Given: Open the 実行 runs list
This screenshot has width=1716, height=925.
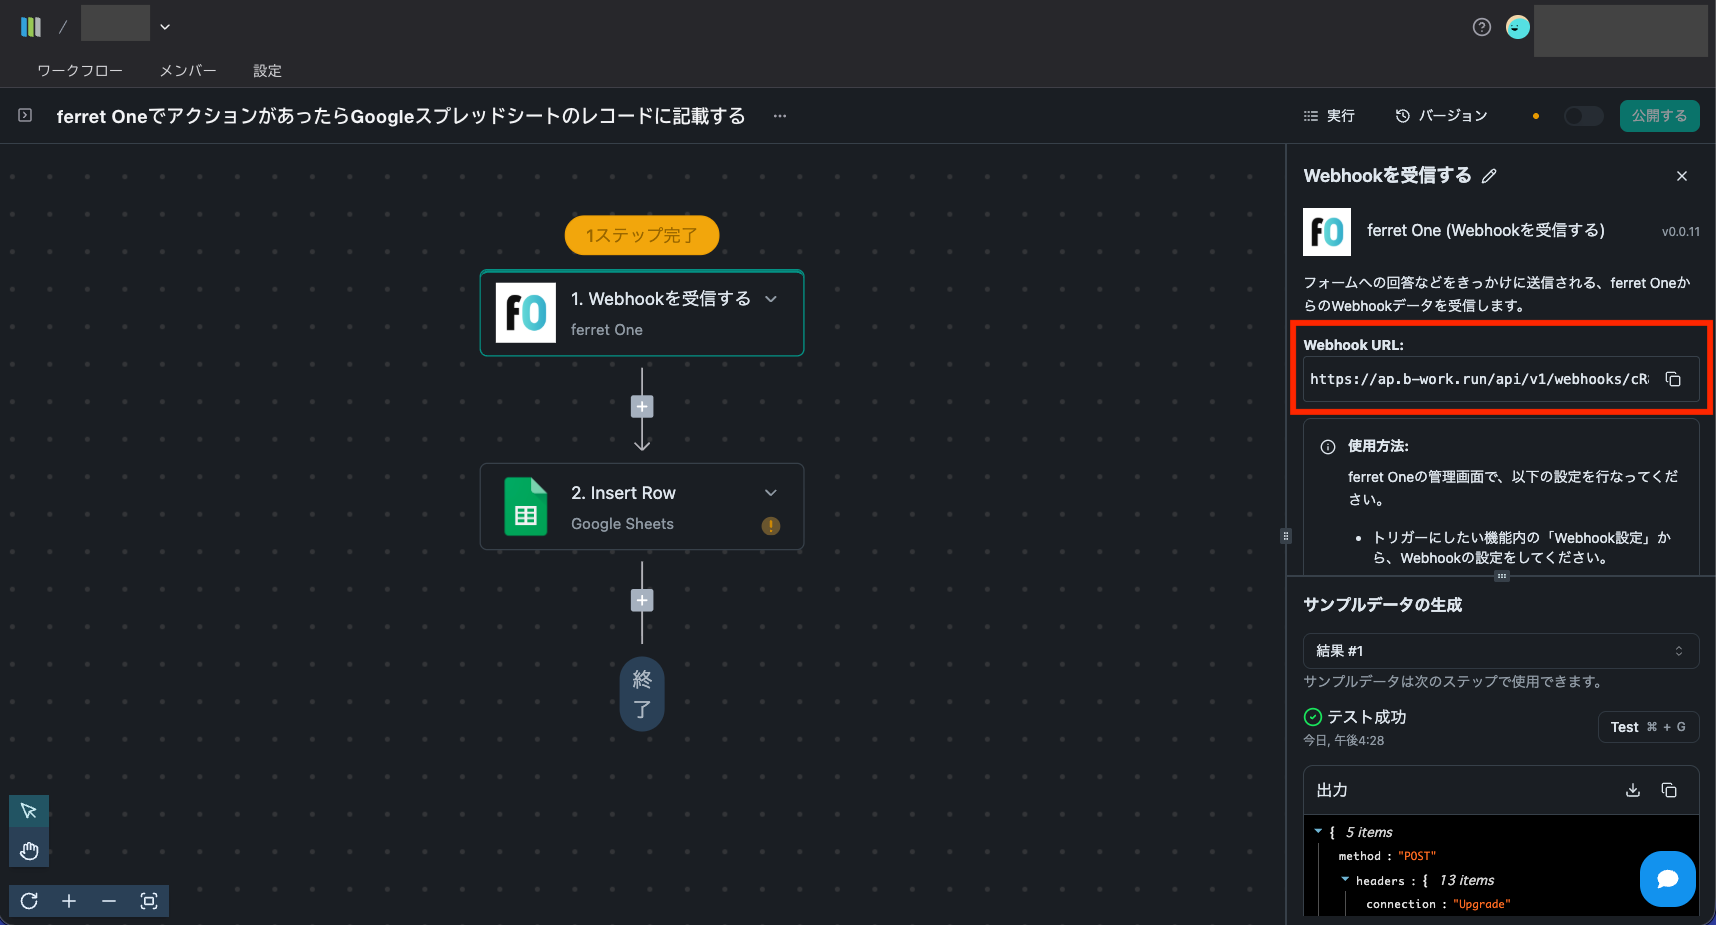Looking at the screenshot, I should pyautogui.click(x=1329, y=116).
